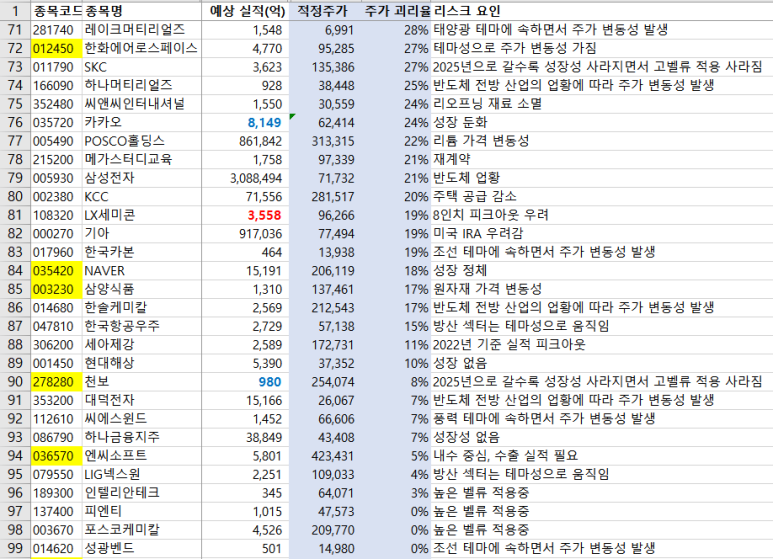Screen dimensions: 773x559
Task: Select the 카카오 name cell
Action: 142,122
